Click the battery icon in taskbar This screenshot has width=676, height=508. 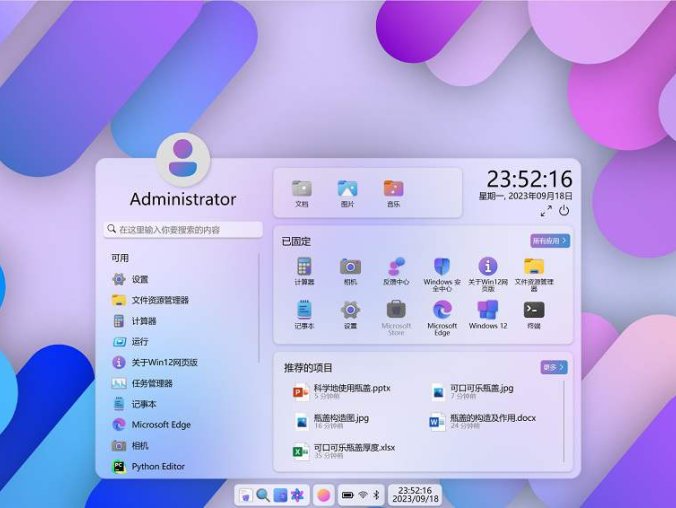(347, 495)
